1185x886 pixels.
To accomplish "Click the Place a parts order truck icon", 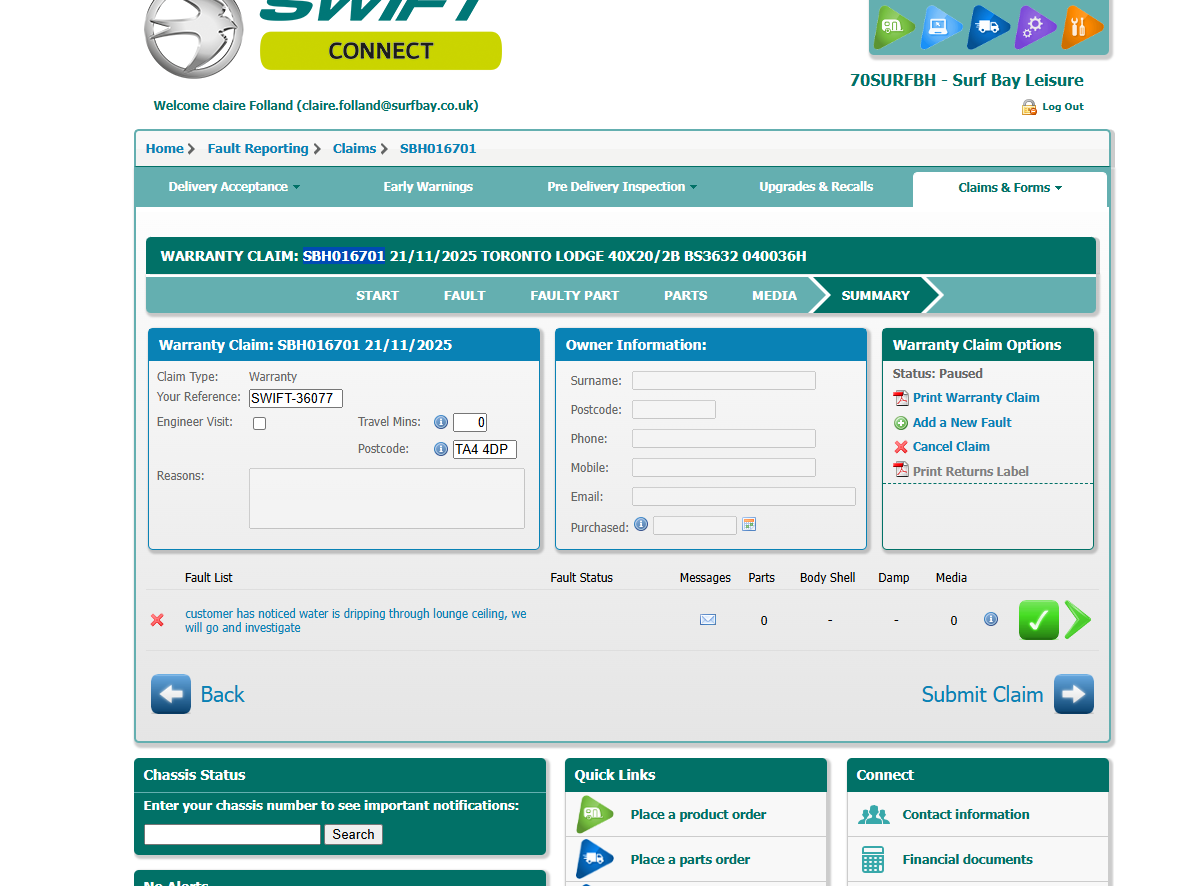I will coord(596,859).
